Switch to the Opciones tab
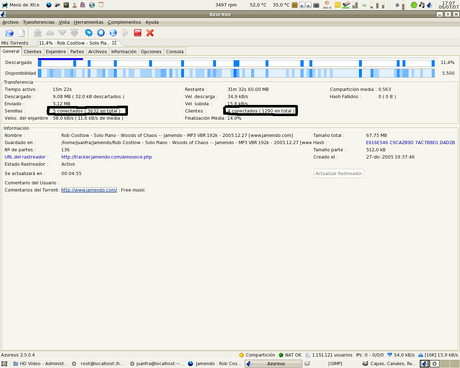Screen dimensions: 460x368 [x=151, y=52]
